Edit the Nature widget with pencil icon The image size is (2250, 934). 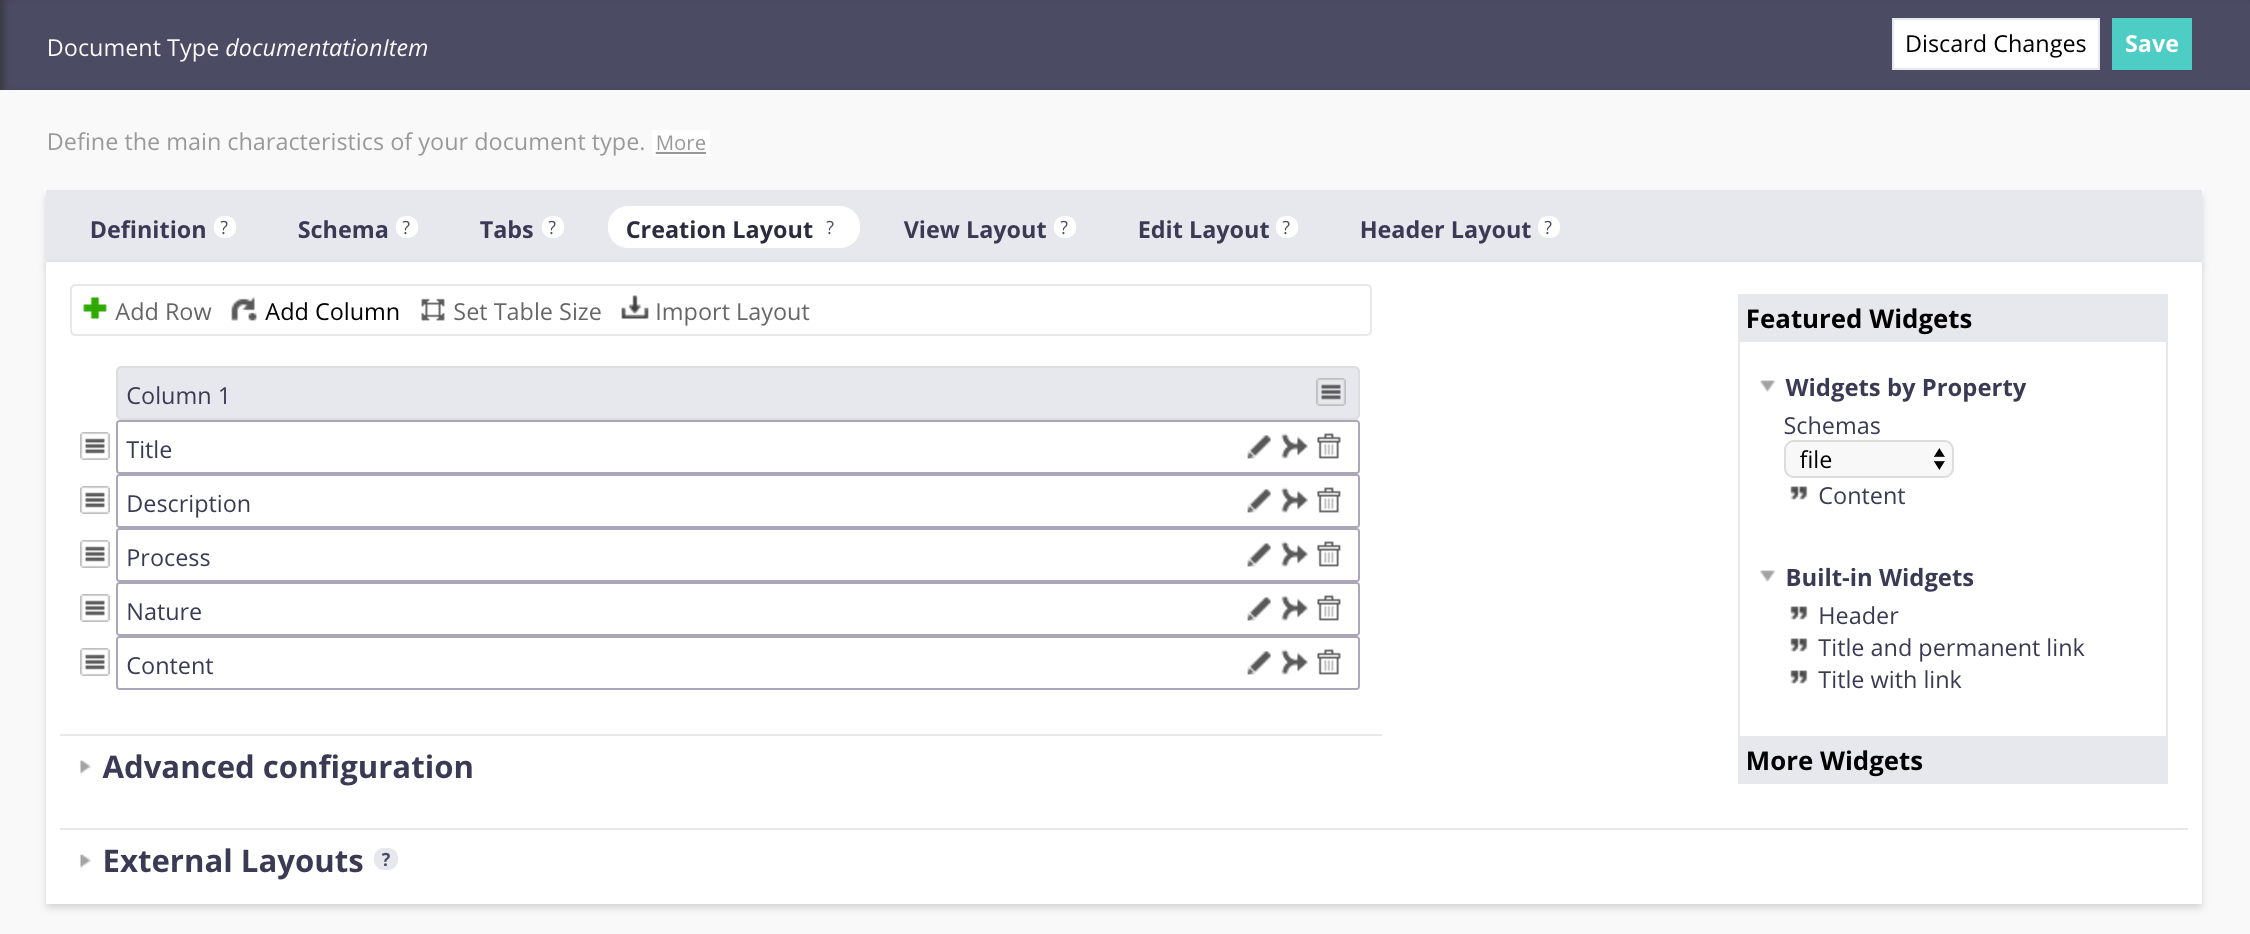(1259, 609)
